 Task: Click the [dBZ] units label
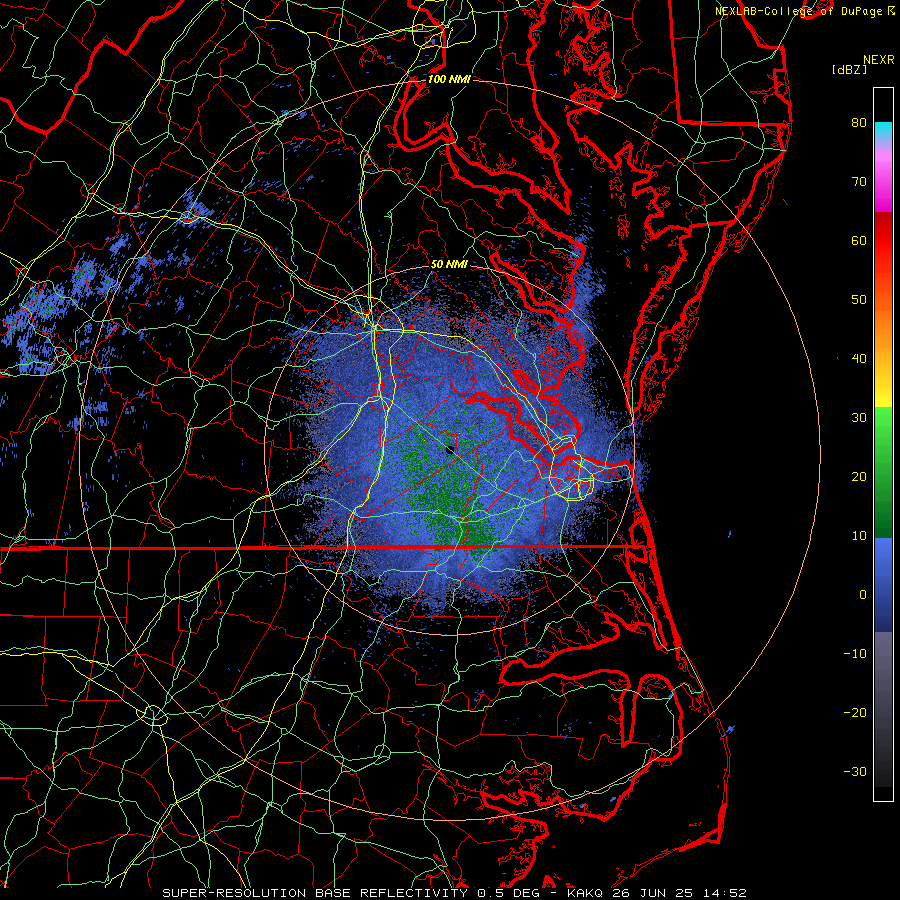(x=849, y=69)
